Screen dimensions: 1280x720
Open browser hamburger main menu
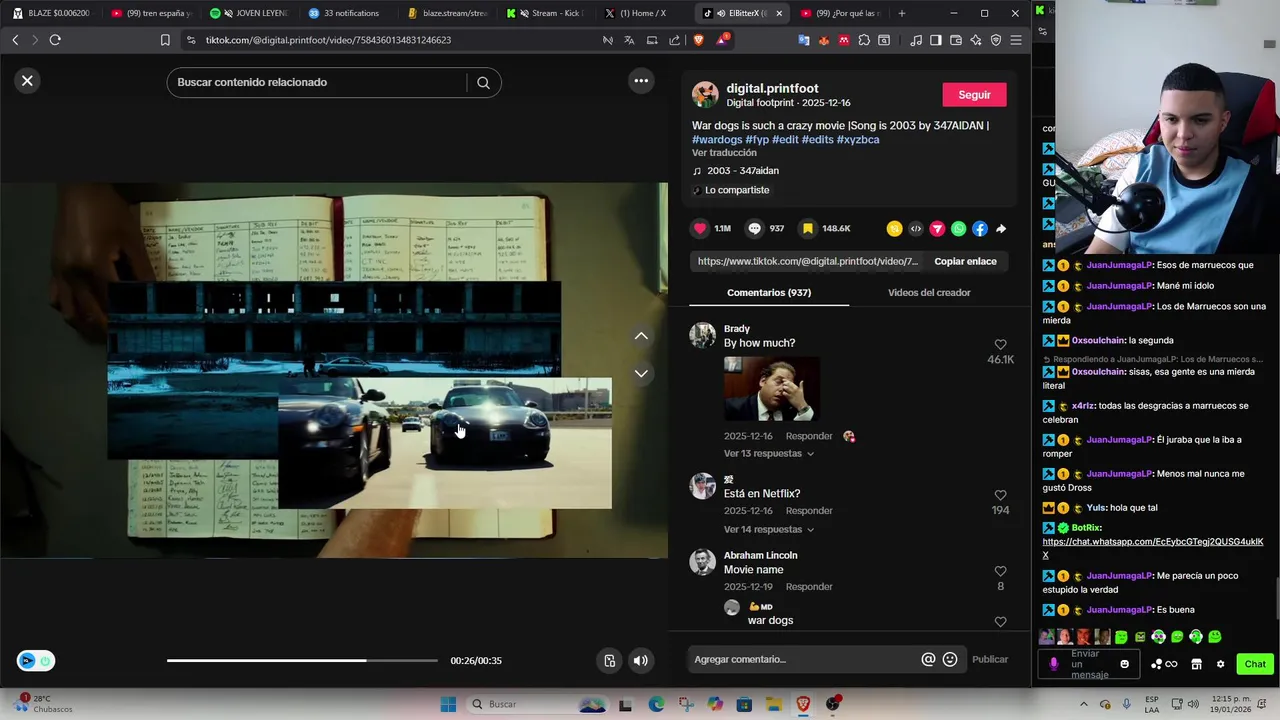1016,40
